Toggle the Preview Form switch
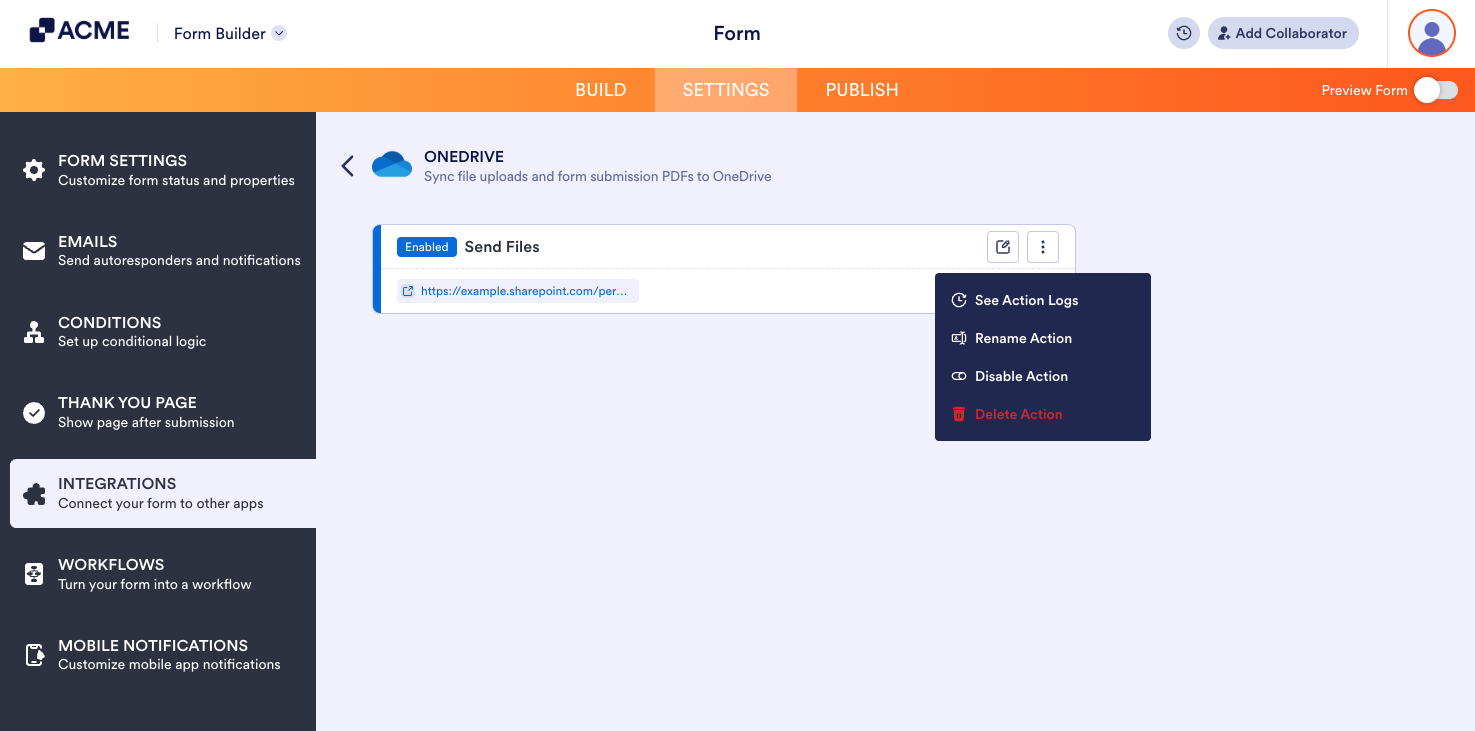 (1436, 89)
